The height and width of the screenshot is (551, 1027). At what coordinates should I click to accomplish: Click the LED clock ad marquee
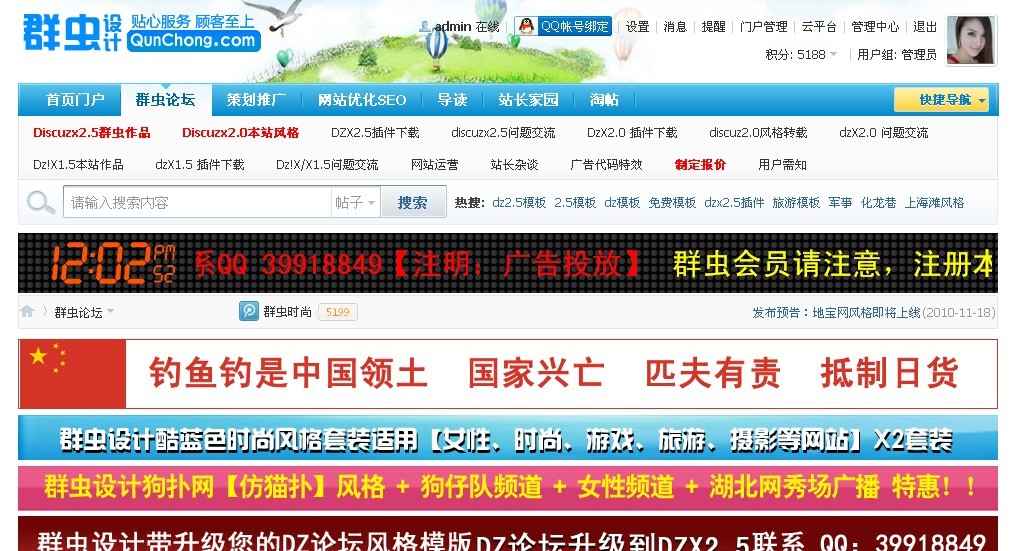[508, 263]
